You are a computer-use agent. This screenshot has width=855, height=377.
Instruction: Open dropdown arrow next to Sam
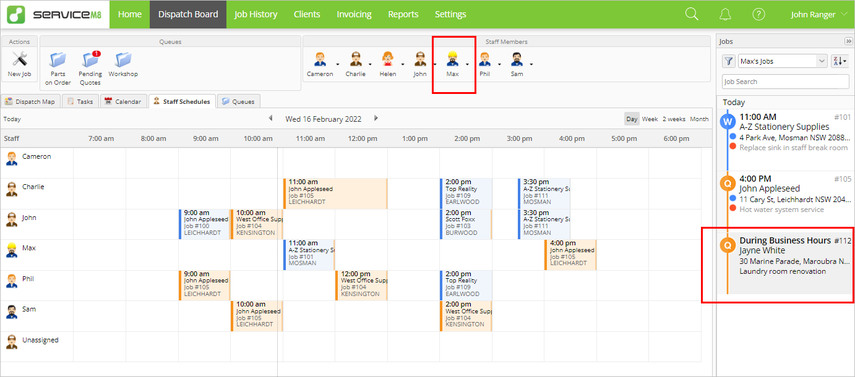pos(532,64)
